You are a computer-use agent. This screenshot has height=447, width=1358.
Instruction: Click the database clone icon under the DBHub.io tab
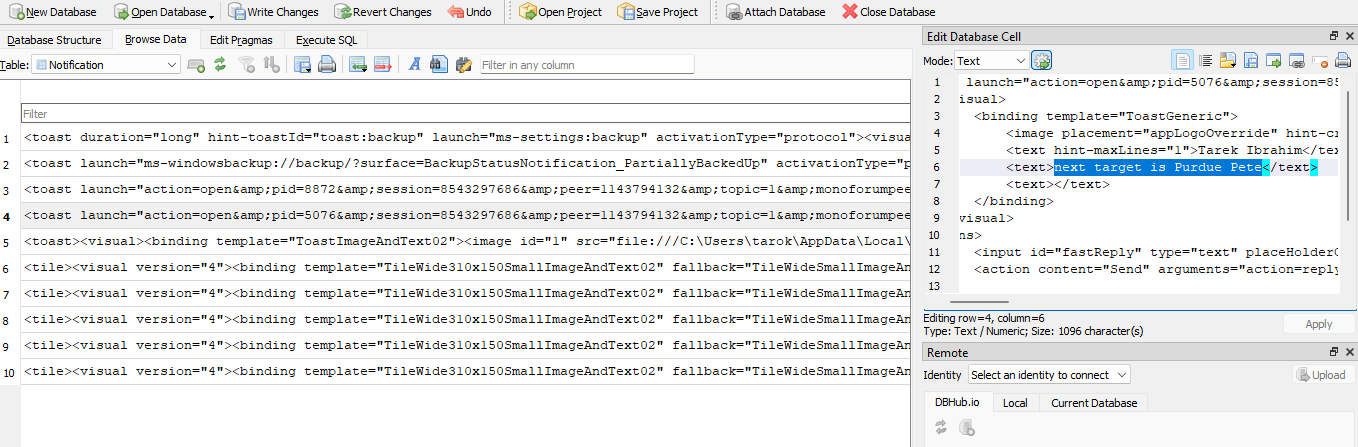tap(966, 428)
